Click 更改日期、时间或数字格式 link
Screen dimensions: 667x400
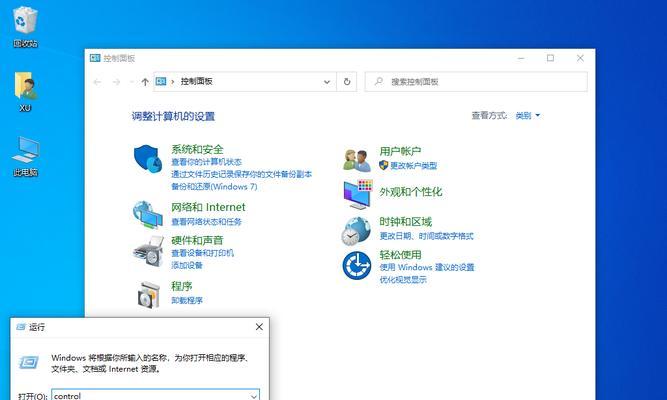click(x=426, y=236)
